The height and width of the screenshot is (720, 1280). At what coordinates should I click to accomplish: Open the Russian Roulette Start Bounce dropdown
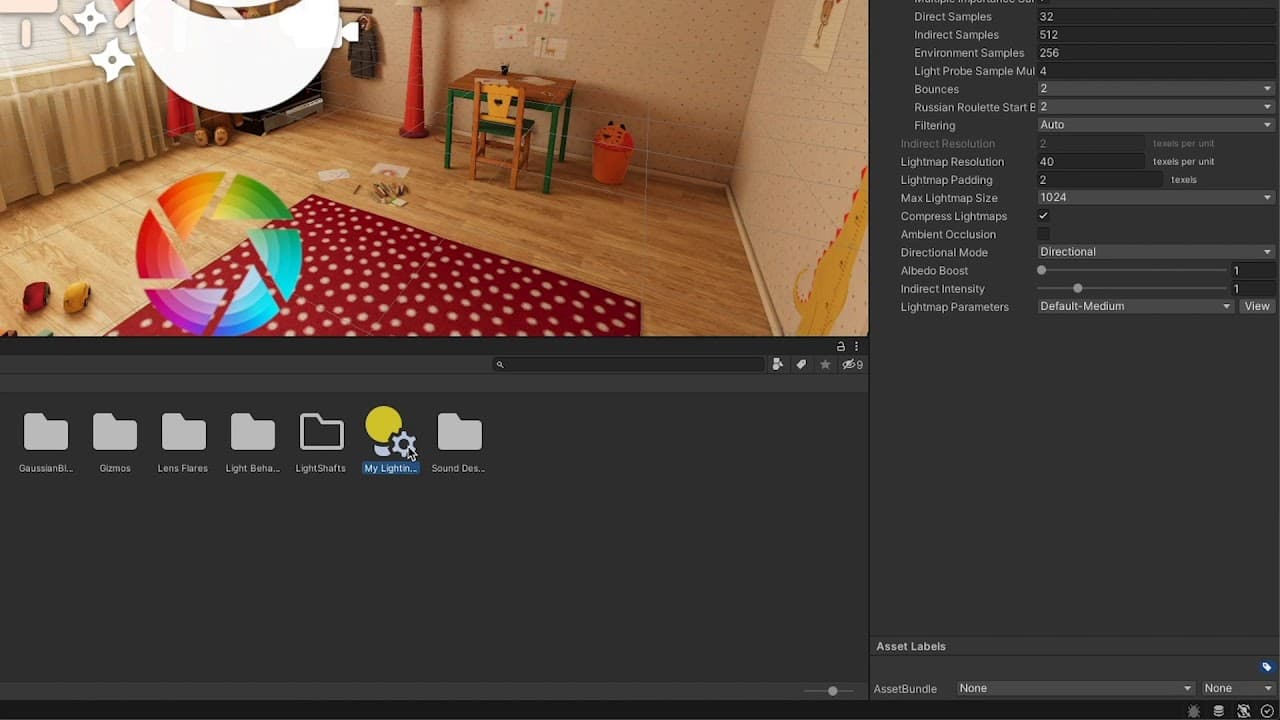pyautogui.click(x=1156, y=107)
